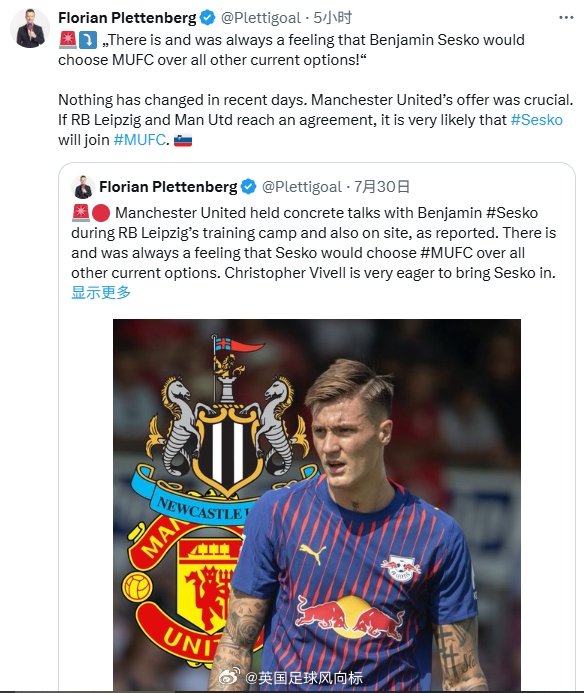
Task: Click the top Florian Plettenberg display name
Action: point(127,18)
